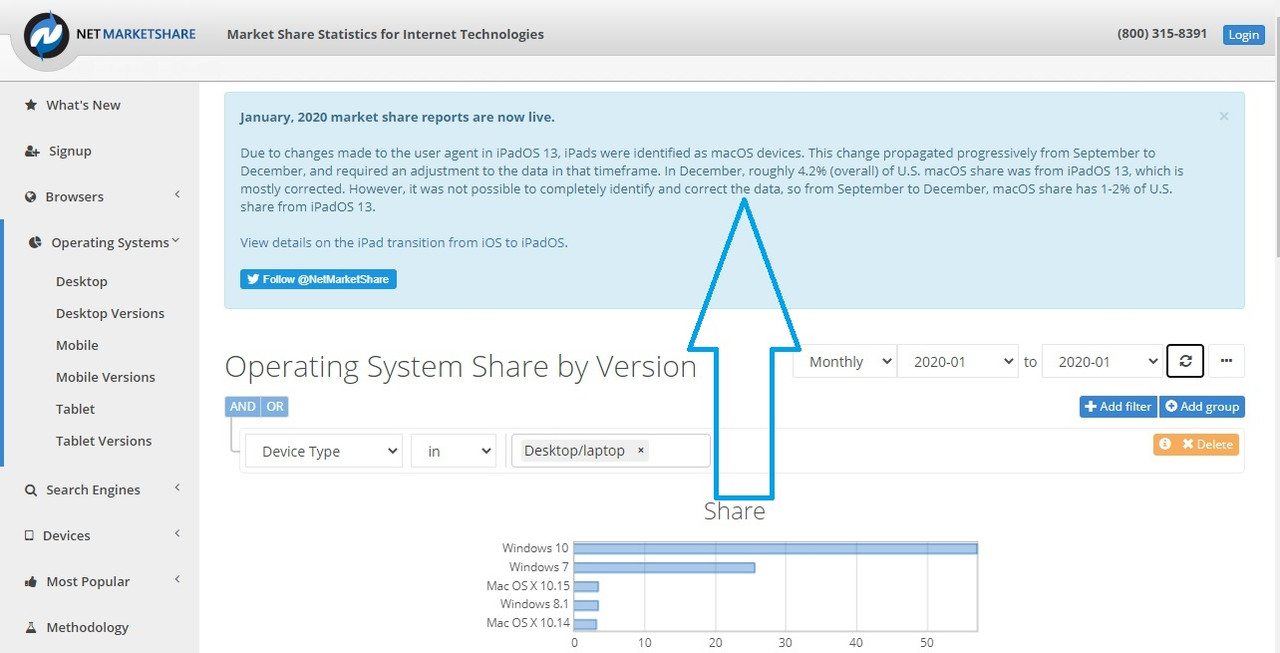Click the Follow @NetMarketShare Twitter button
Viewport: 1280px width, 653px height.
(x=318, y=279)
